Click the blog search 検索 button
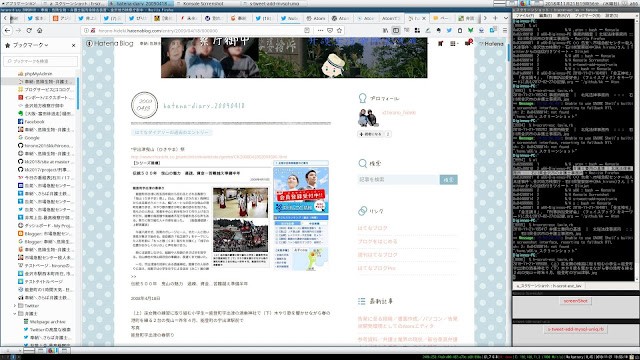The width and height of the screenshot is (640, 360). [x=449, y=180]
